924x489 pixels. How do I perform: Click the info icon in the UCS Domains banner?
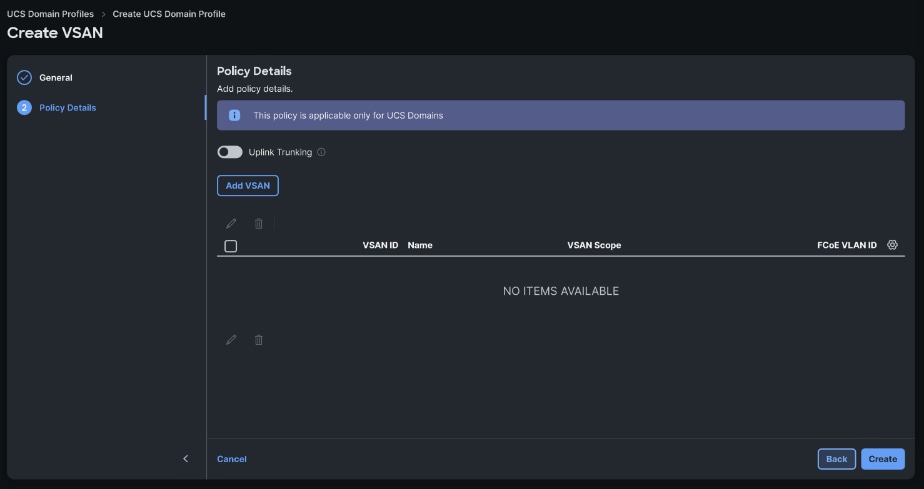(235, 115)
